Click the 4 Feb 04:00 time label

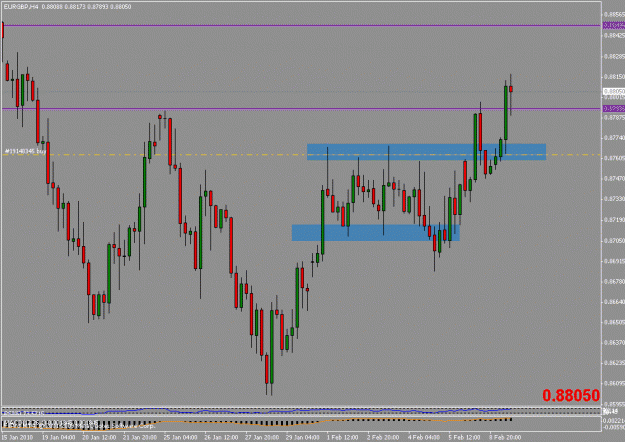[424, 437]
